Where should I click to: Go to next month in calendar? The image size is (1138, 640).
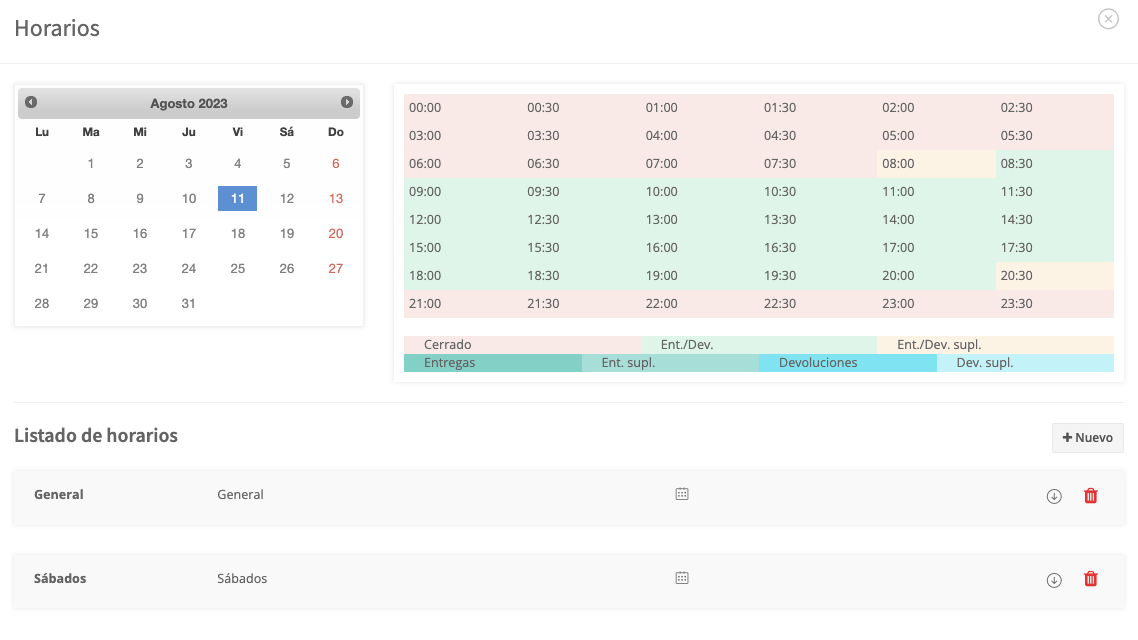coord(347,102)
